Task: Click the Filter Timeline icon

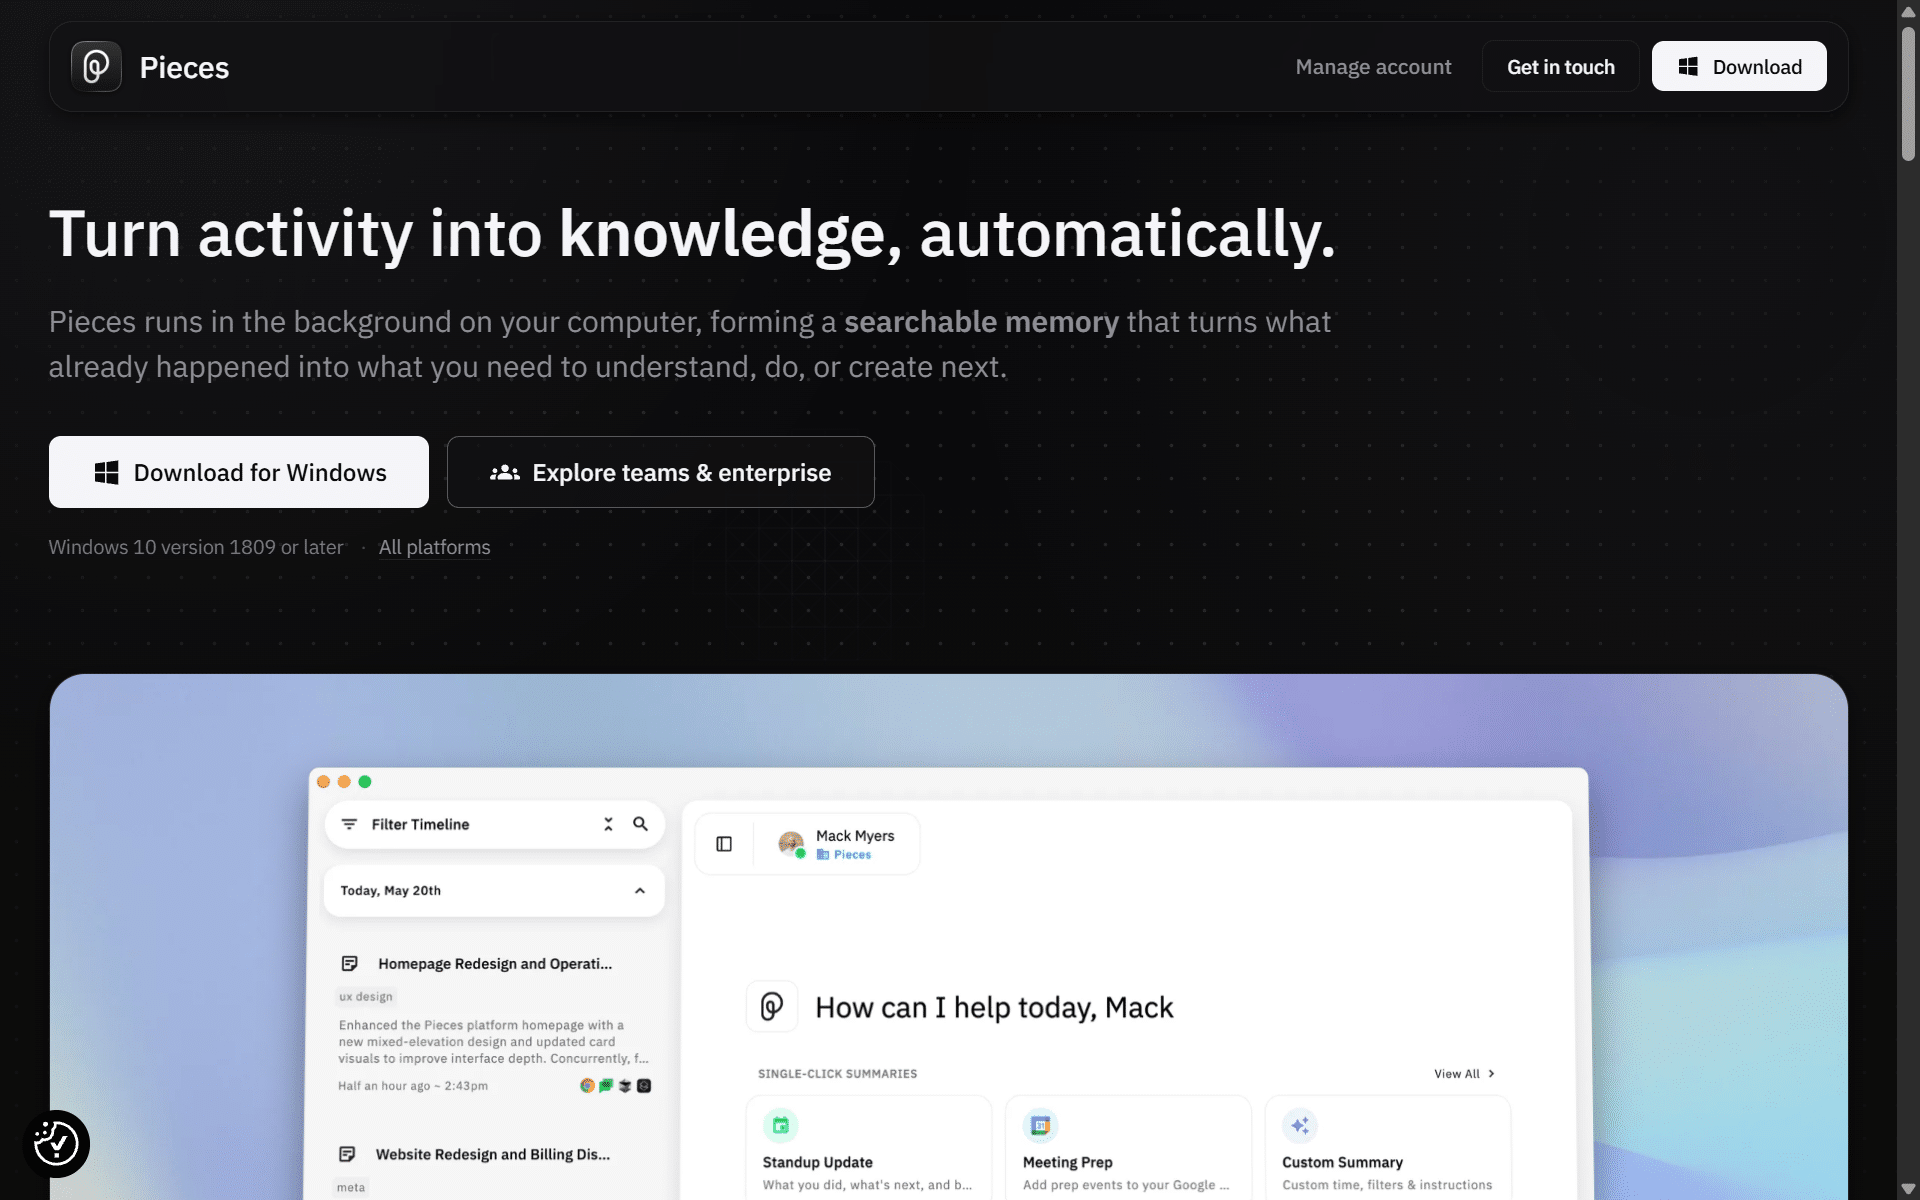Action: coord(349,824)
